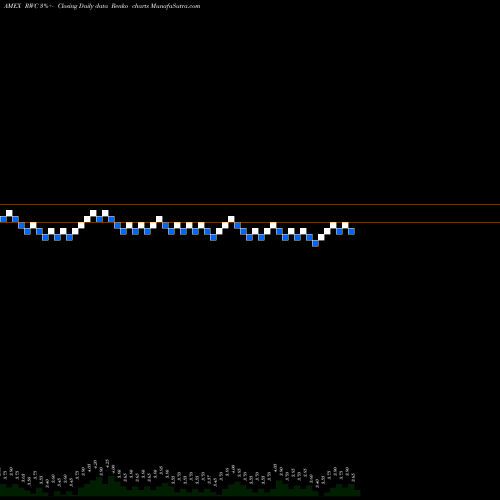Select the lowest blue Renko brick
The image size is (500, 500).
tap(315, 243)
